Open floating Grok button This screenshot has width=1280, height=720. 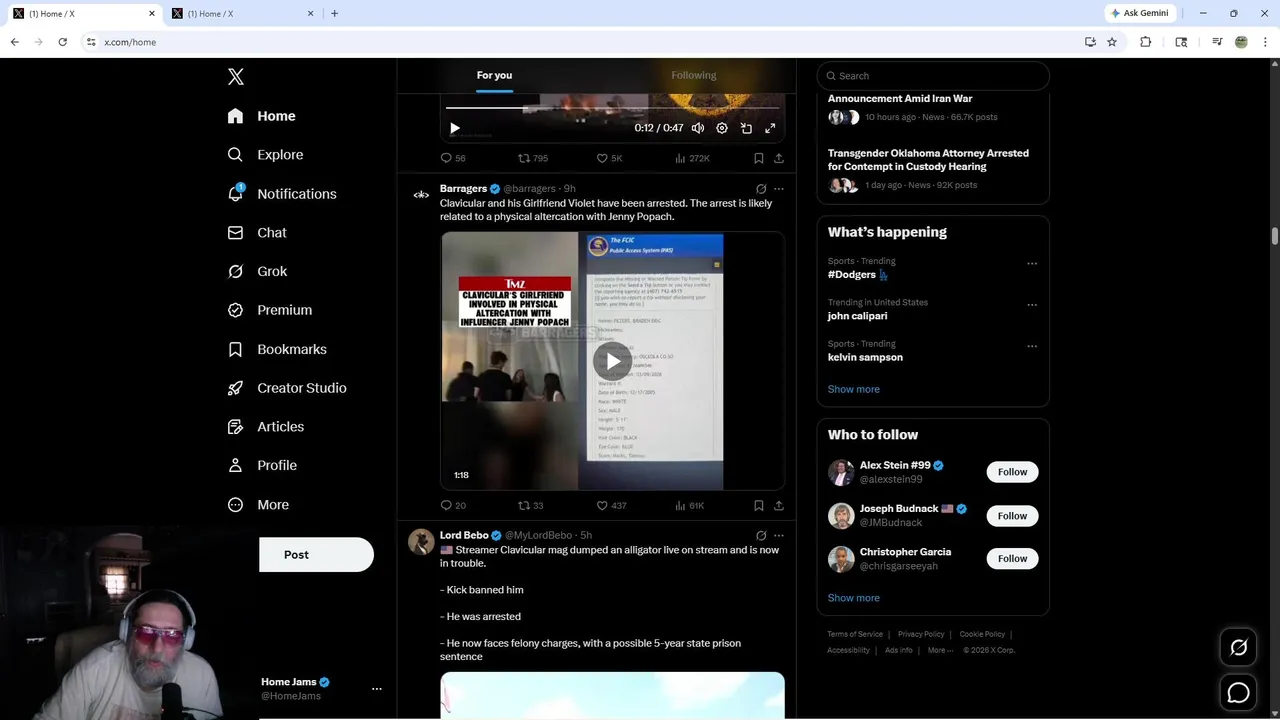click(x=1238, y=648)
